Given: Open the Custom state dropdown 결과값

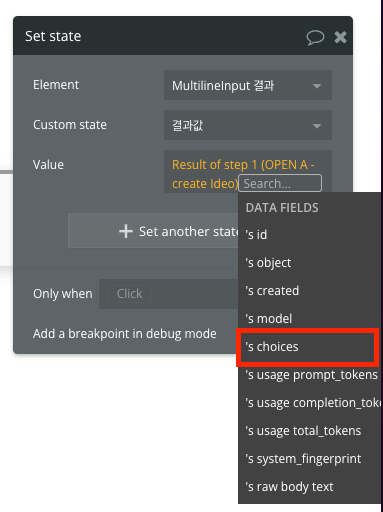Looking at the screenshot, I should click(248, 125).
